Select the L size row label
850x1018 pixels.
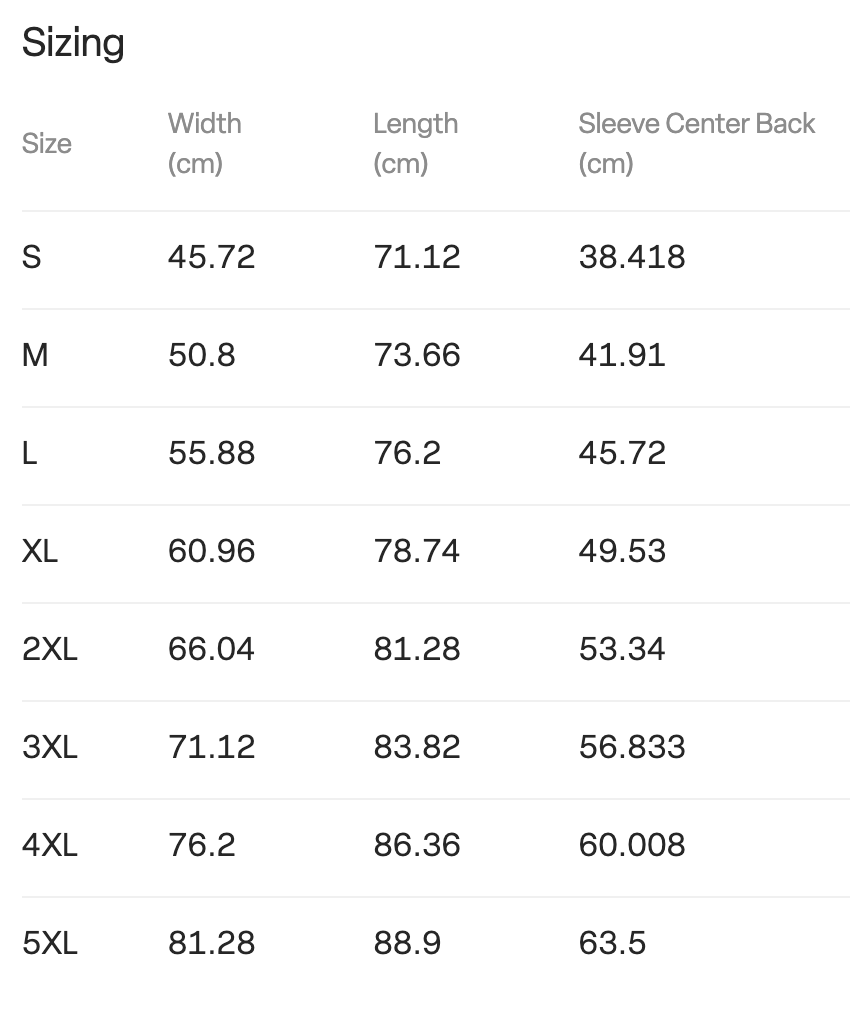30,453
